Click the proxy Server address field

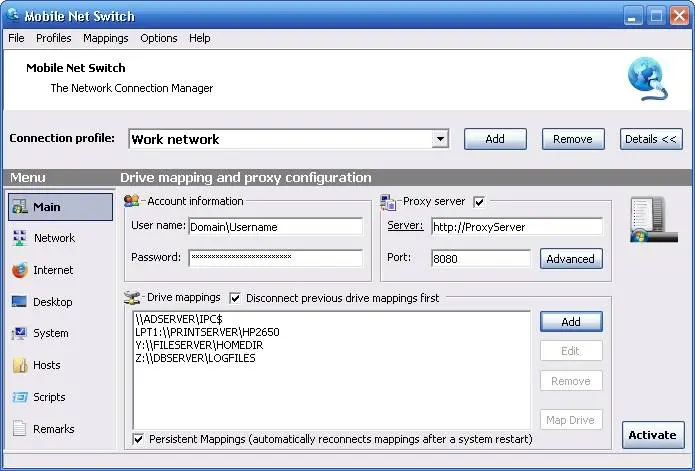[517, 226]
